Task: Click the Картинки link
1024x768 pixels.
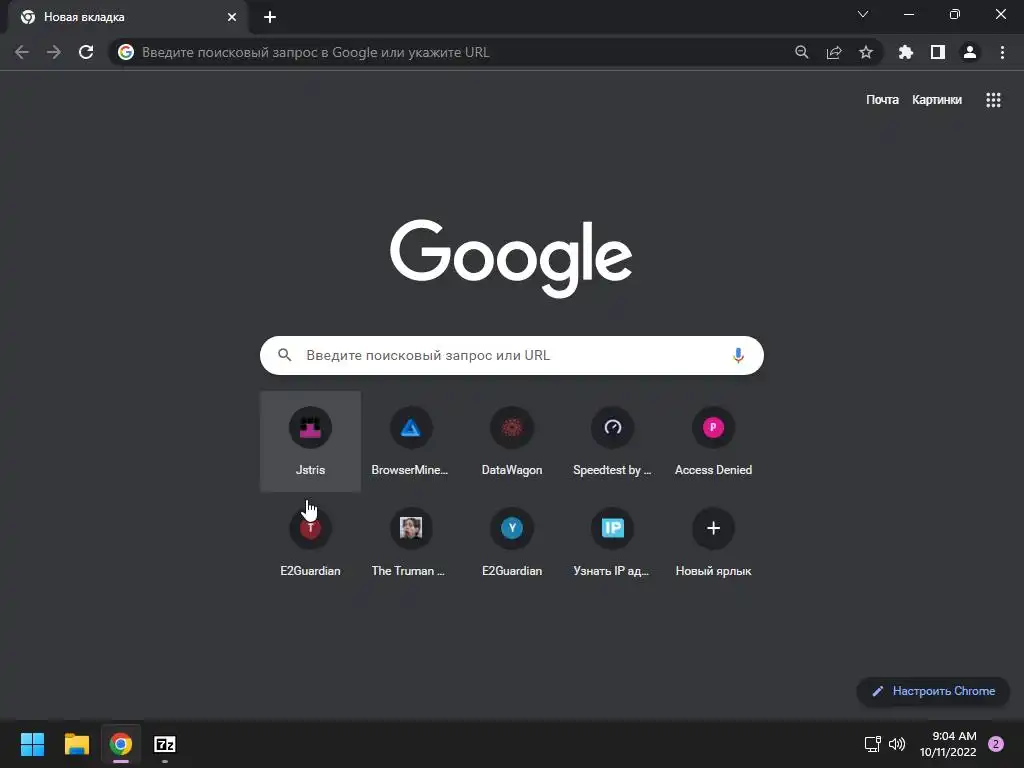Action: (936, 100)
